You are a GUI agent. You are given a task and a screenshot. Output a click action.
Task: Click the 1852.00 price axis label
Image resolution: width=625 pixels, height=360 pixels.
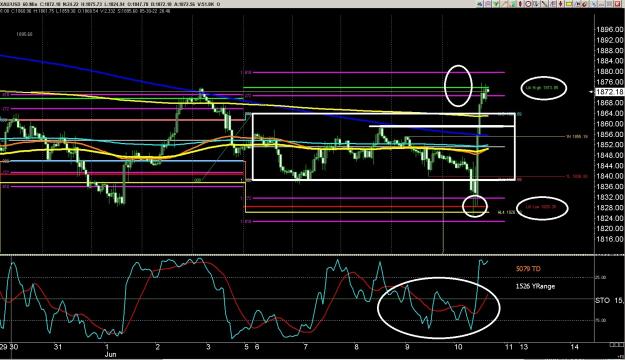[609, 144]
